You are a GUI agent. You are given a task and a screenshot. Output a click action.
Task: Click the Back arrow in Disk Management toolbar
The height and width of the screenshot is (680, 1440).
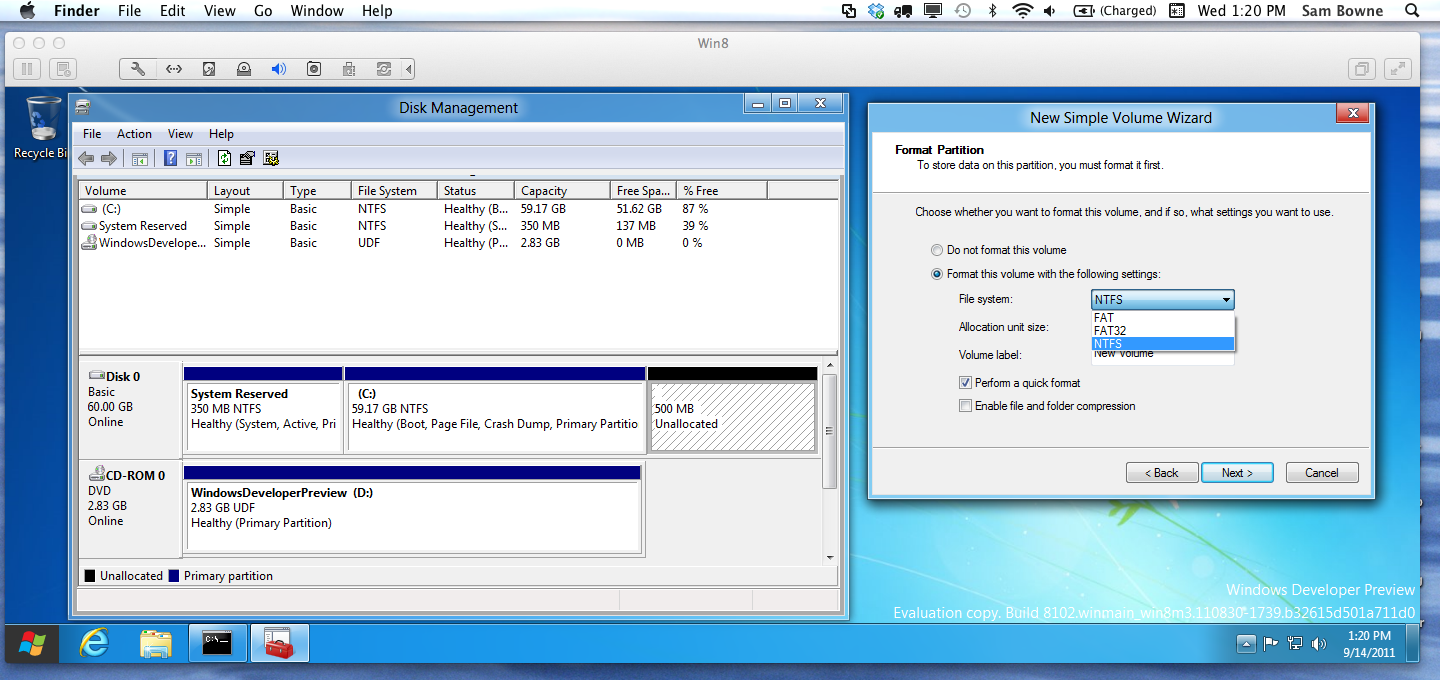86,158
